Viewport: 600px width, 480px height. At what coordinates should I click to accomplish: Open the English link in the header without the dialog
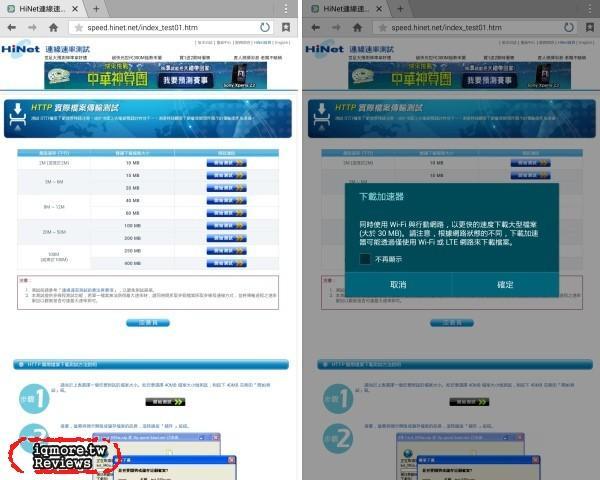[282, 42]
